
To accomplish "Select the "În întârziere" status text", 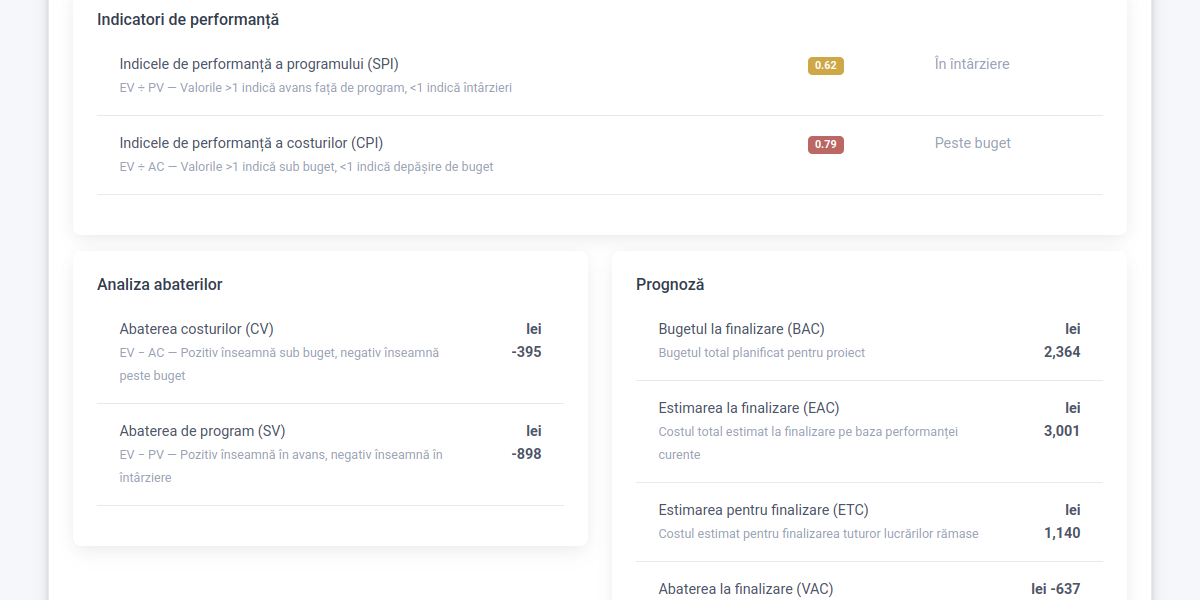I will [971, 64].
